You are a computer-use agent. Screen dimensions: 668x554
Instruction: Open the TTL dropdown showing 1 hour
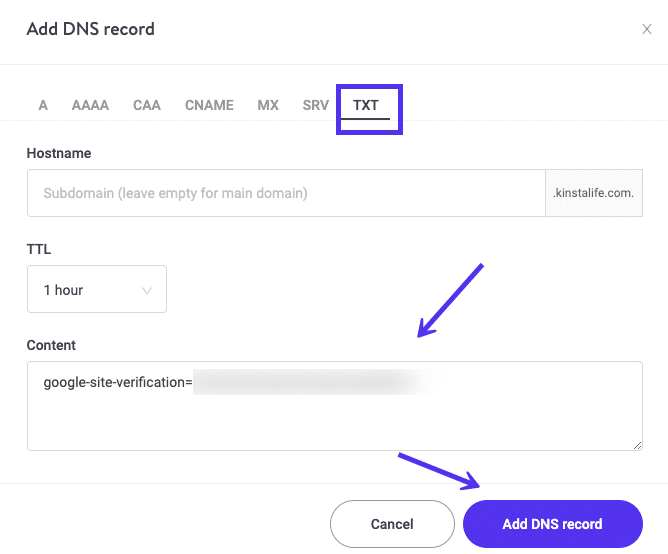click(96, 290)
